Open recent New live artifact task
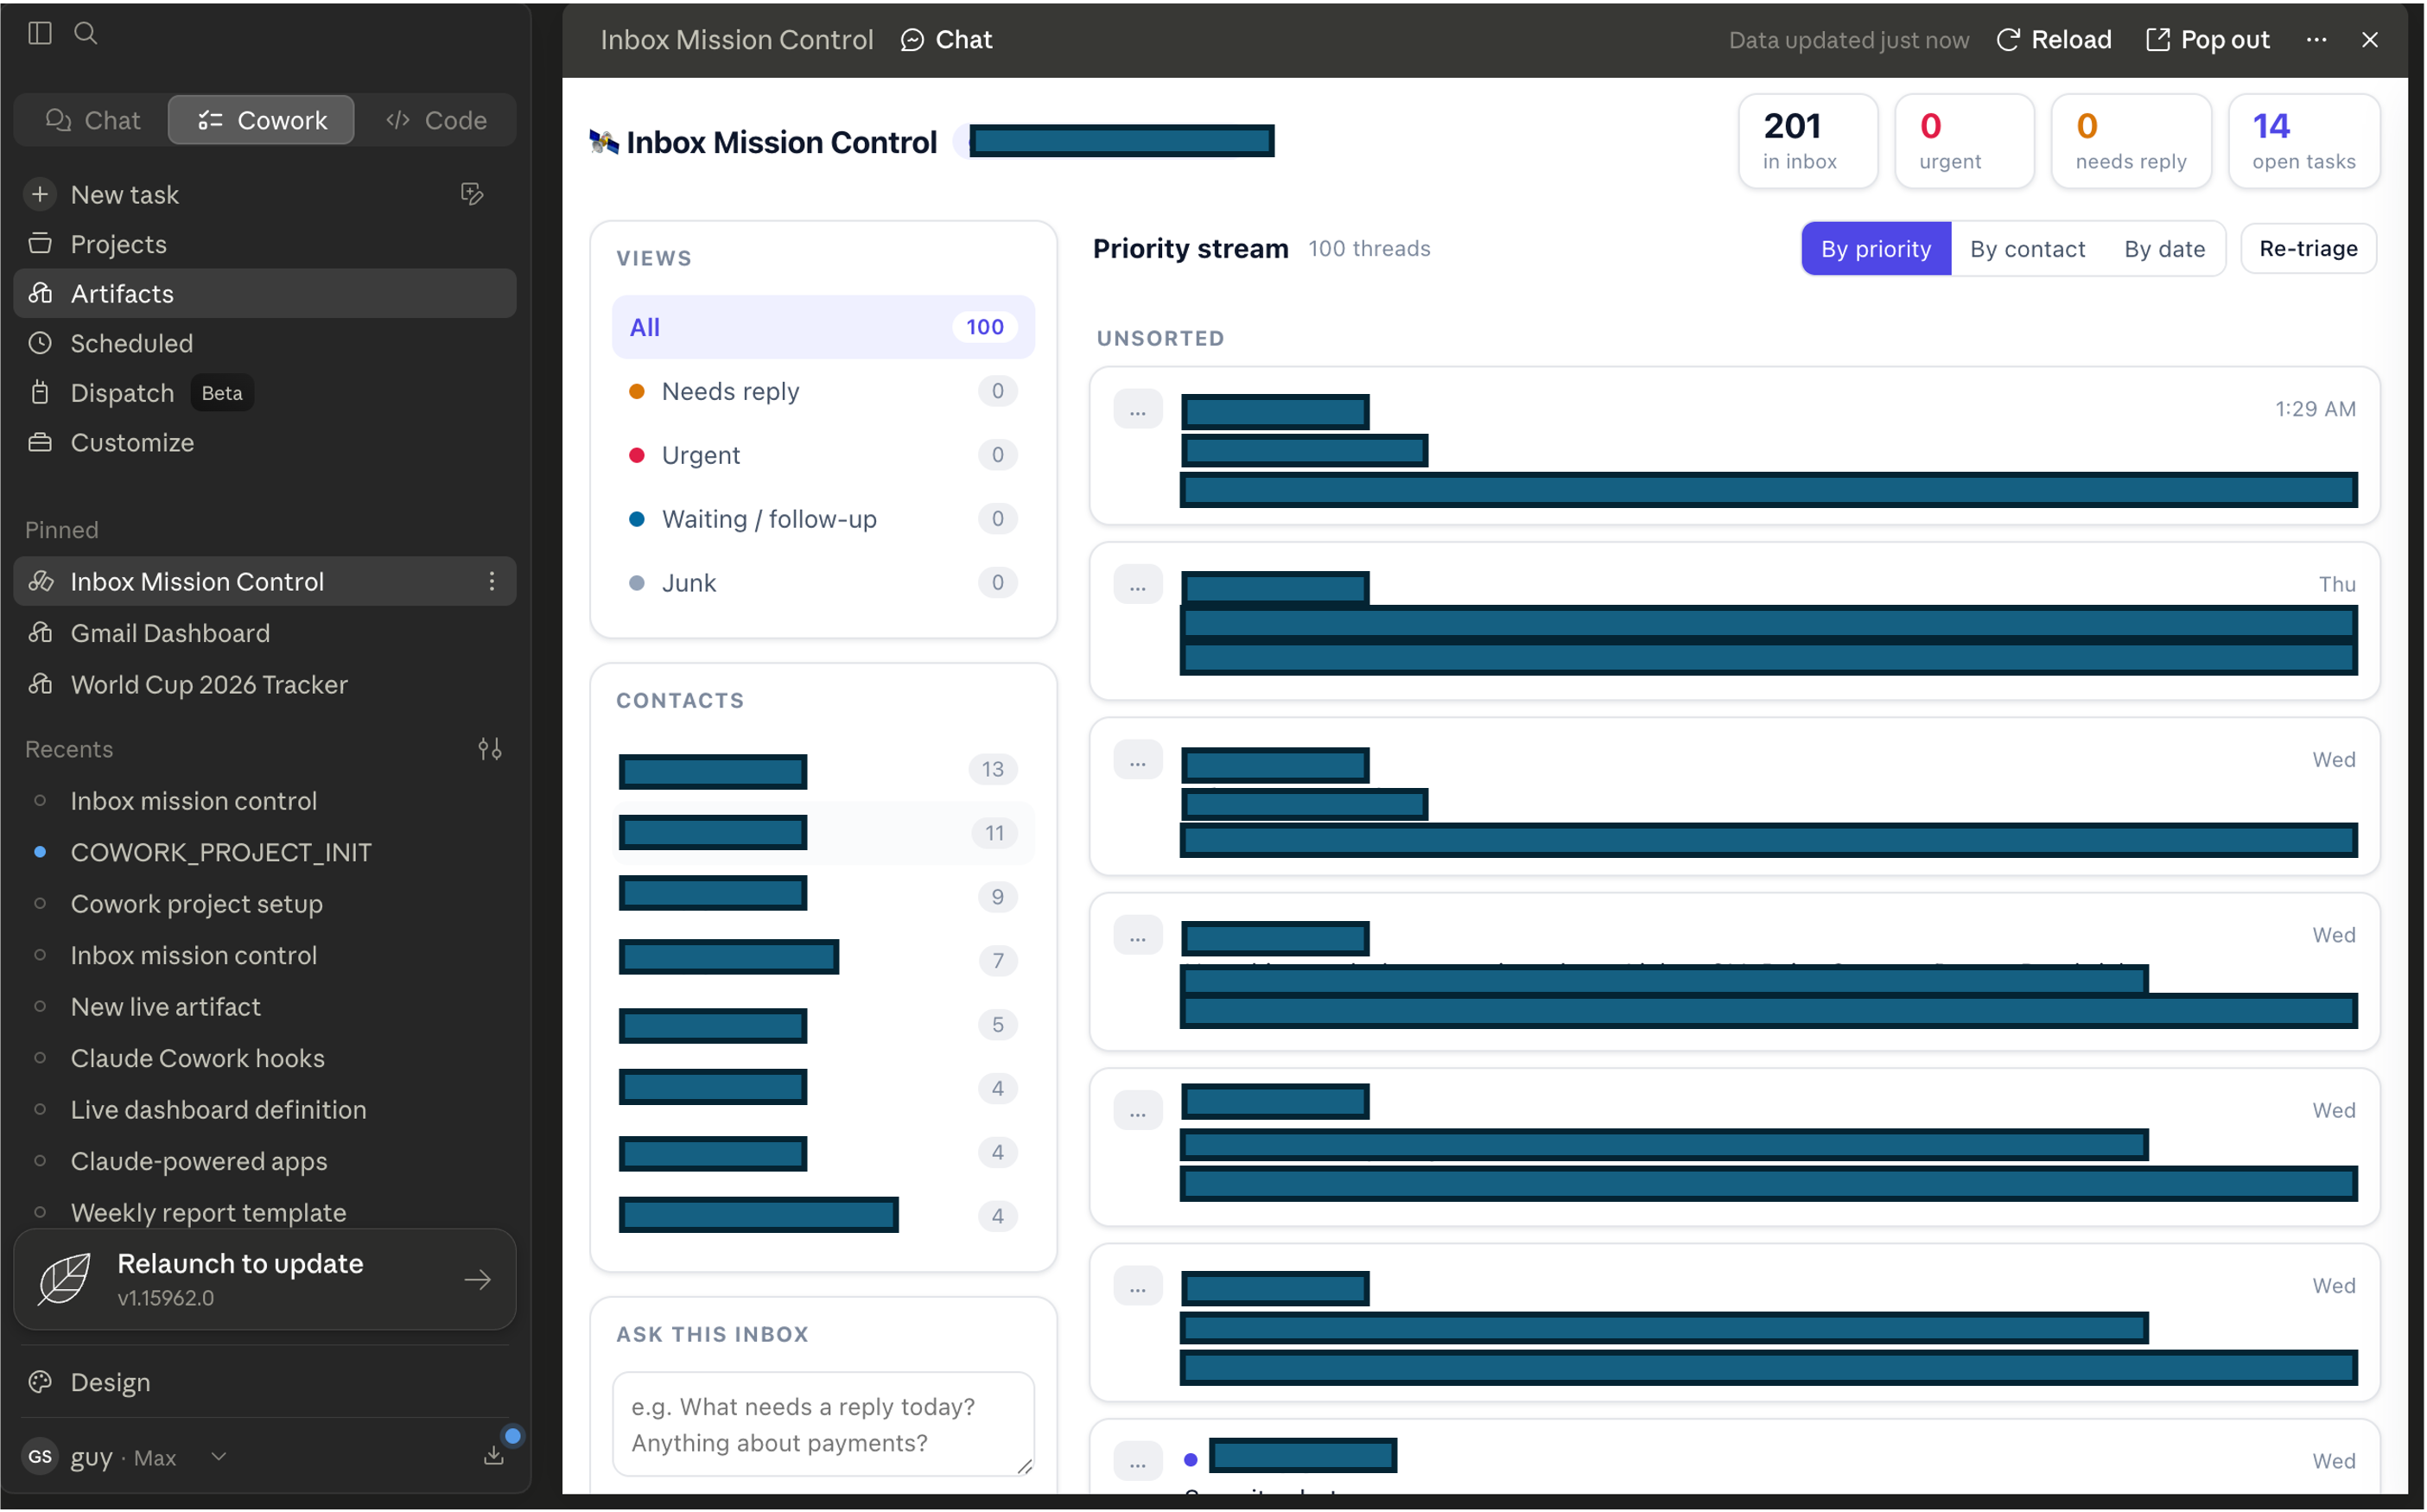Viewport: 2427px width, 1512px height. pos(265,1007)
